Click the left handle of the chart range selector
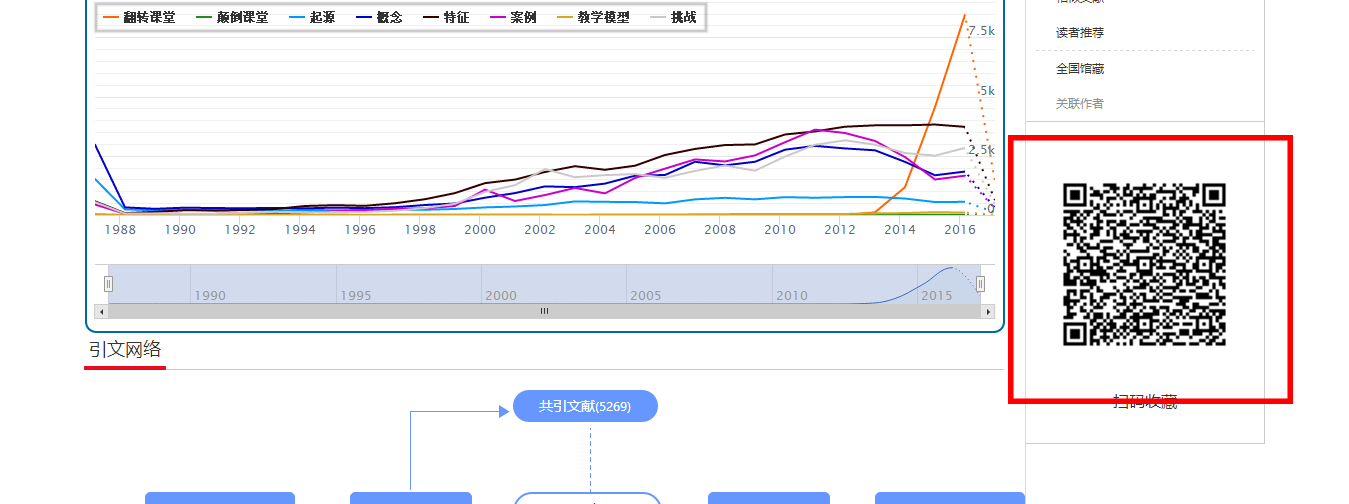This screenshot has width=1349, height=504. click(109, 284)
